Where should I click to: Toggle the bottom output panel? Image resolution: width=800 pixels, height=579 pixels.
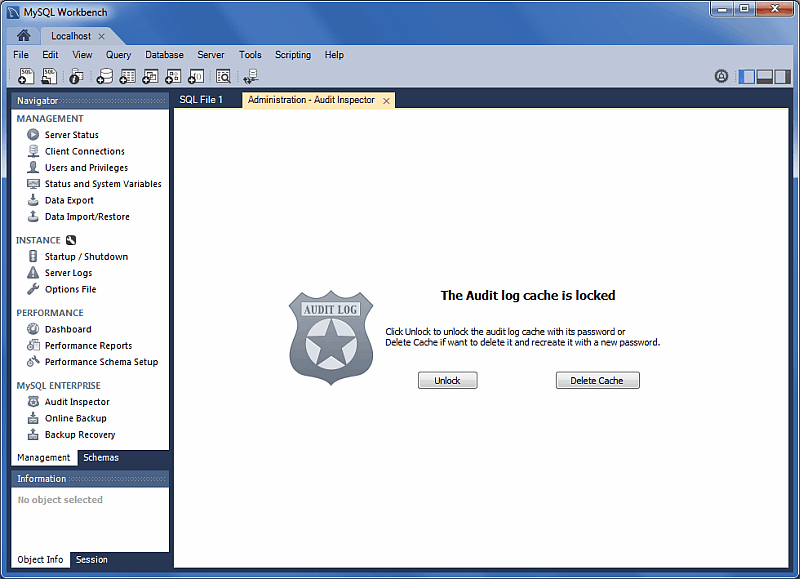[764, 77]
